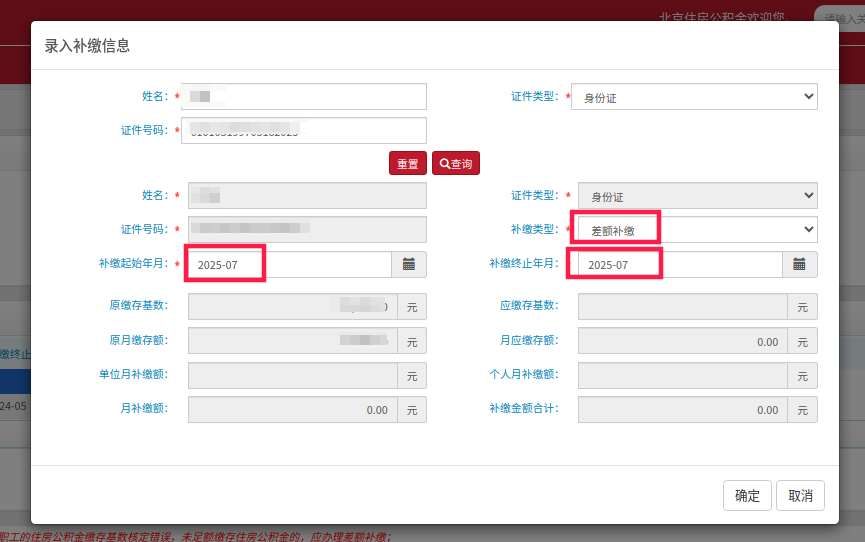Click the 应缴存基数 field
Screen dimensions: 865x542
click(682, 307)
